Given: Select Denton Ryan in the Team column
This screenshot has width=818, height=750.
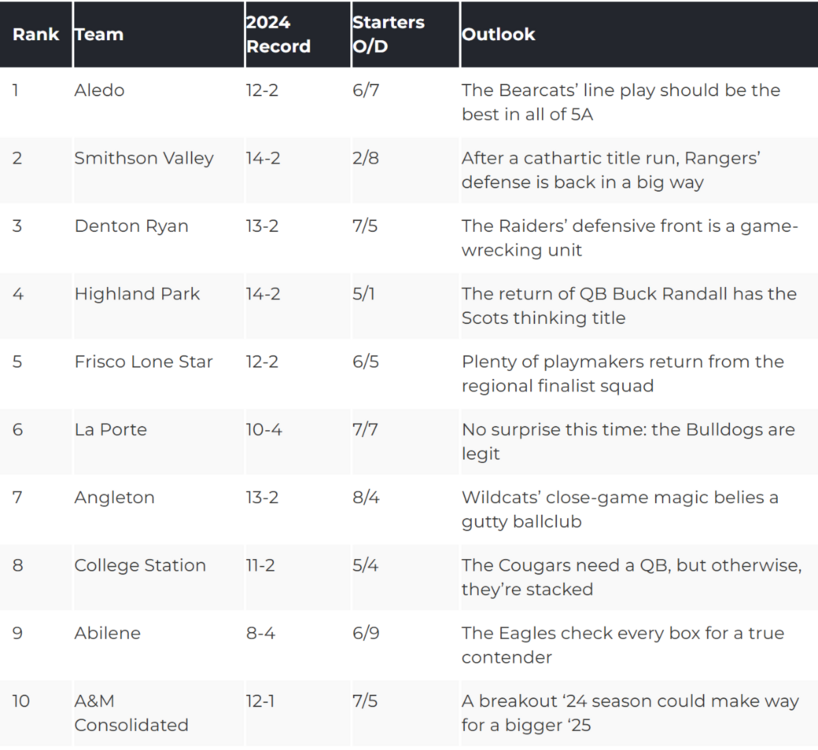Looking at the screenshot, I should click(x=131, y=226).
